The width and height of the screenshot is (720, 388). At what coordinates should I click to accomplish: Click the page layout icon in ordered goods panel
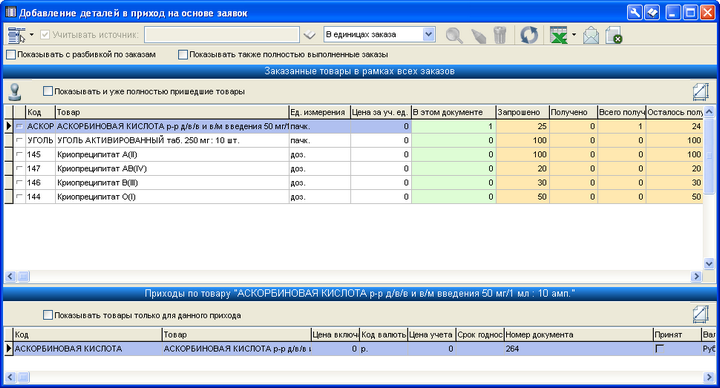tap(701, 91)
